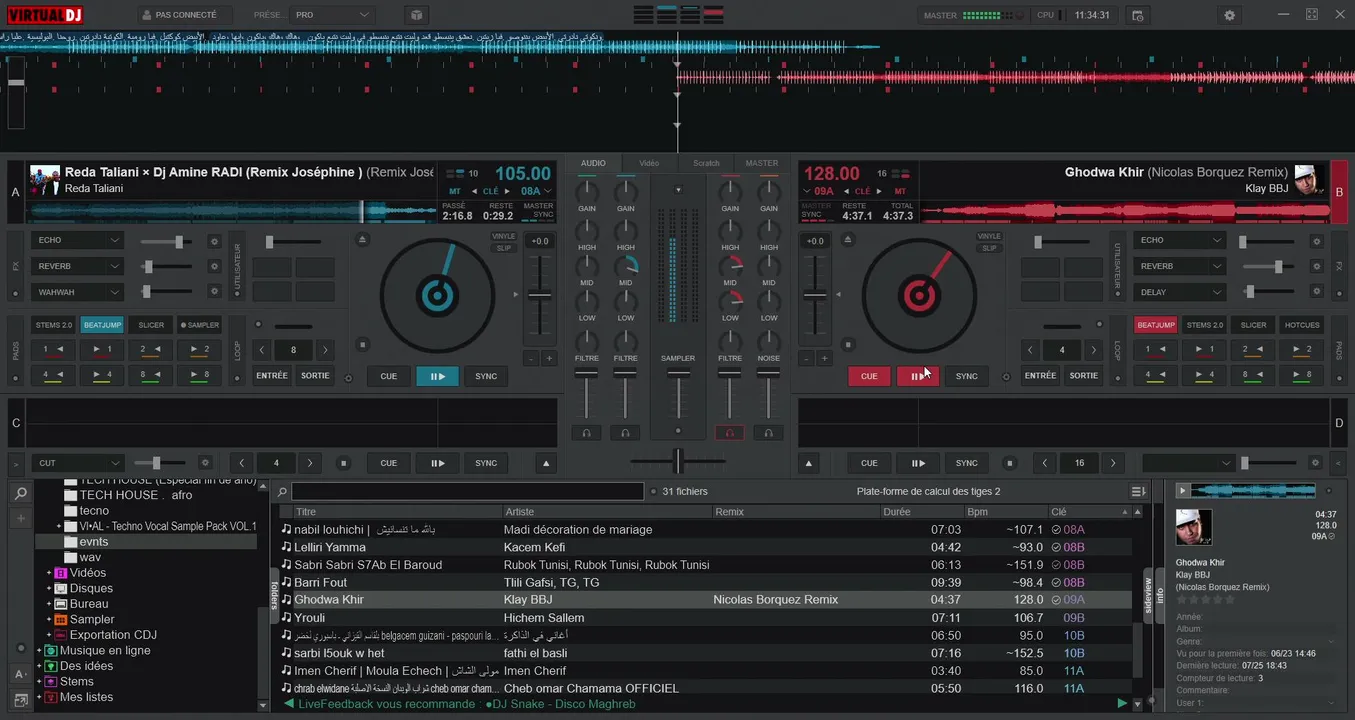Toggle SLIP mode on deck A
This screenshot has height=720, width=1355.
503,248
